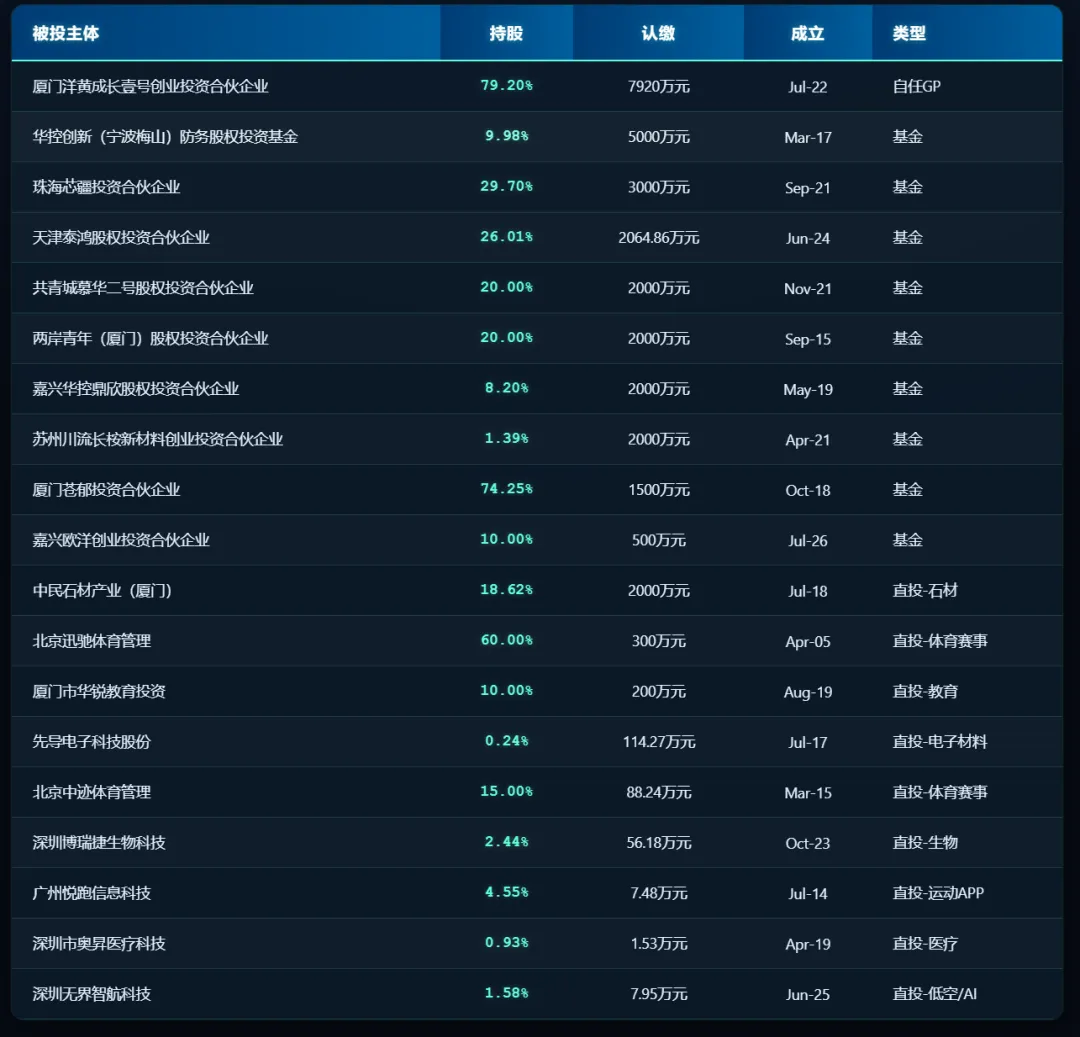This screenshot has height=1037, width=1080.
Task: Select 广州悦跑信息科技 entry
Action: pos(92,893)
